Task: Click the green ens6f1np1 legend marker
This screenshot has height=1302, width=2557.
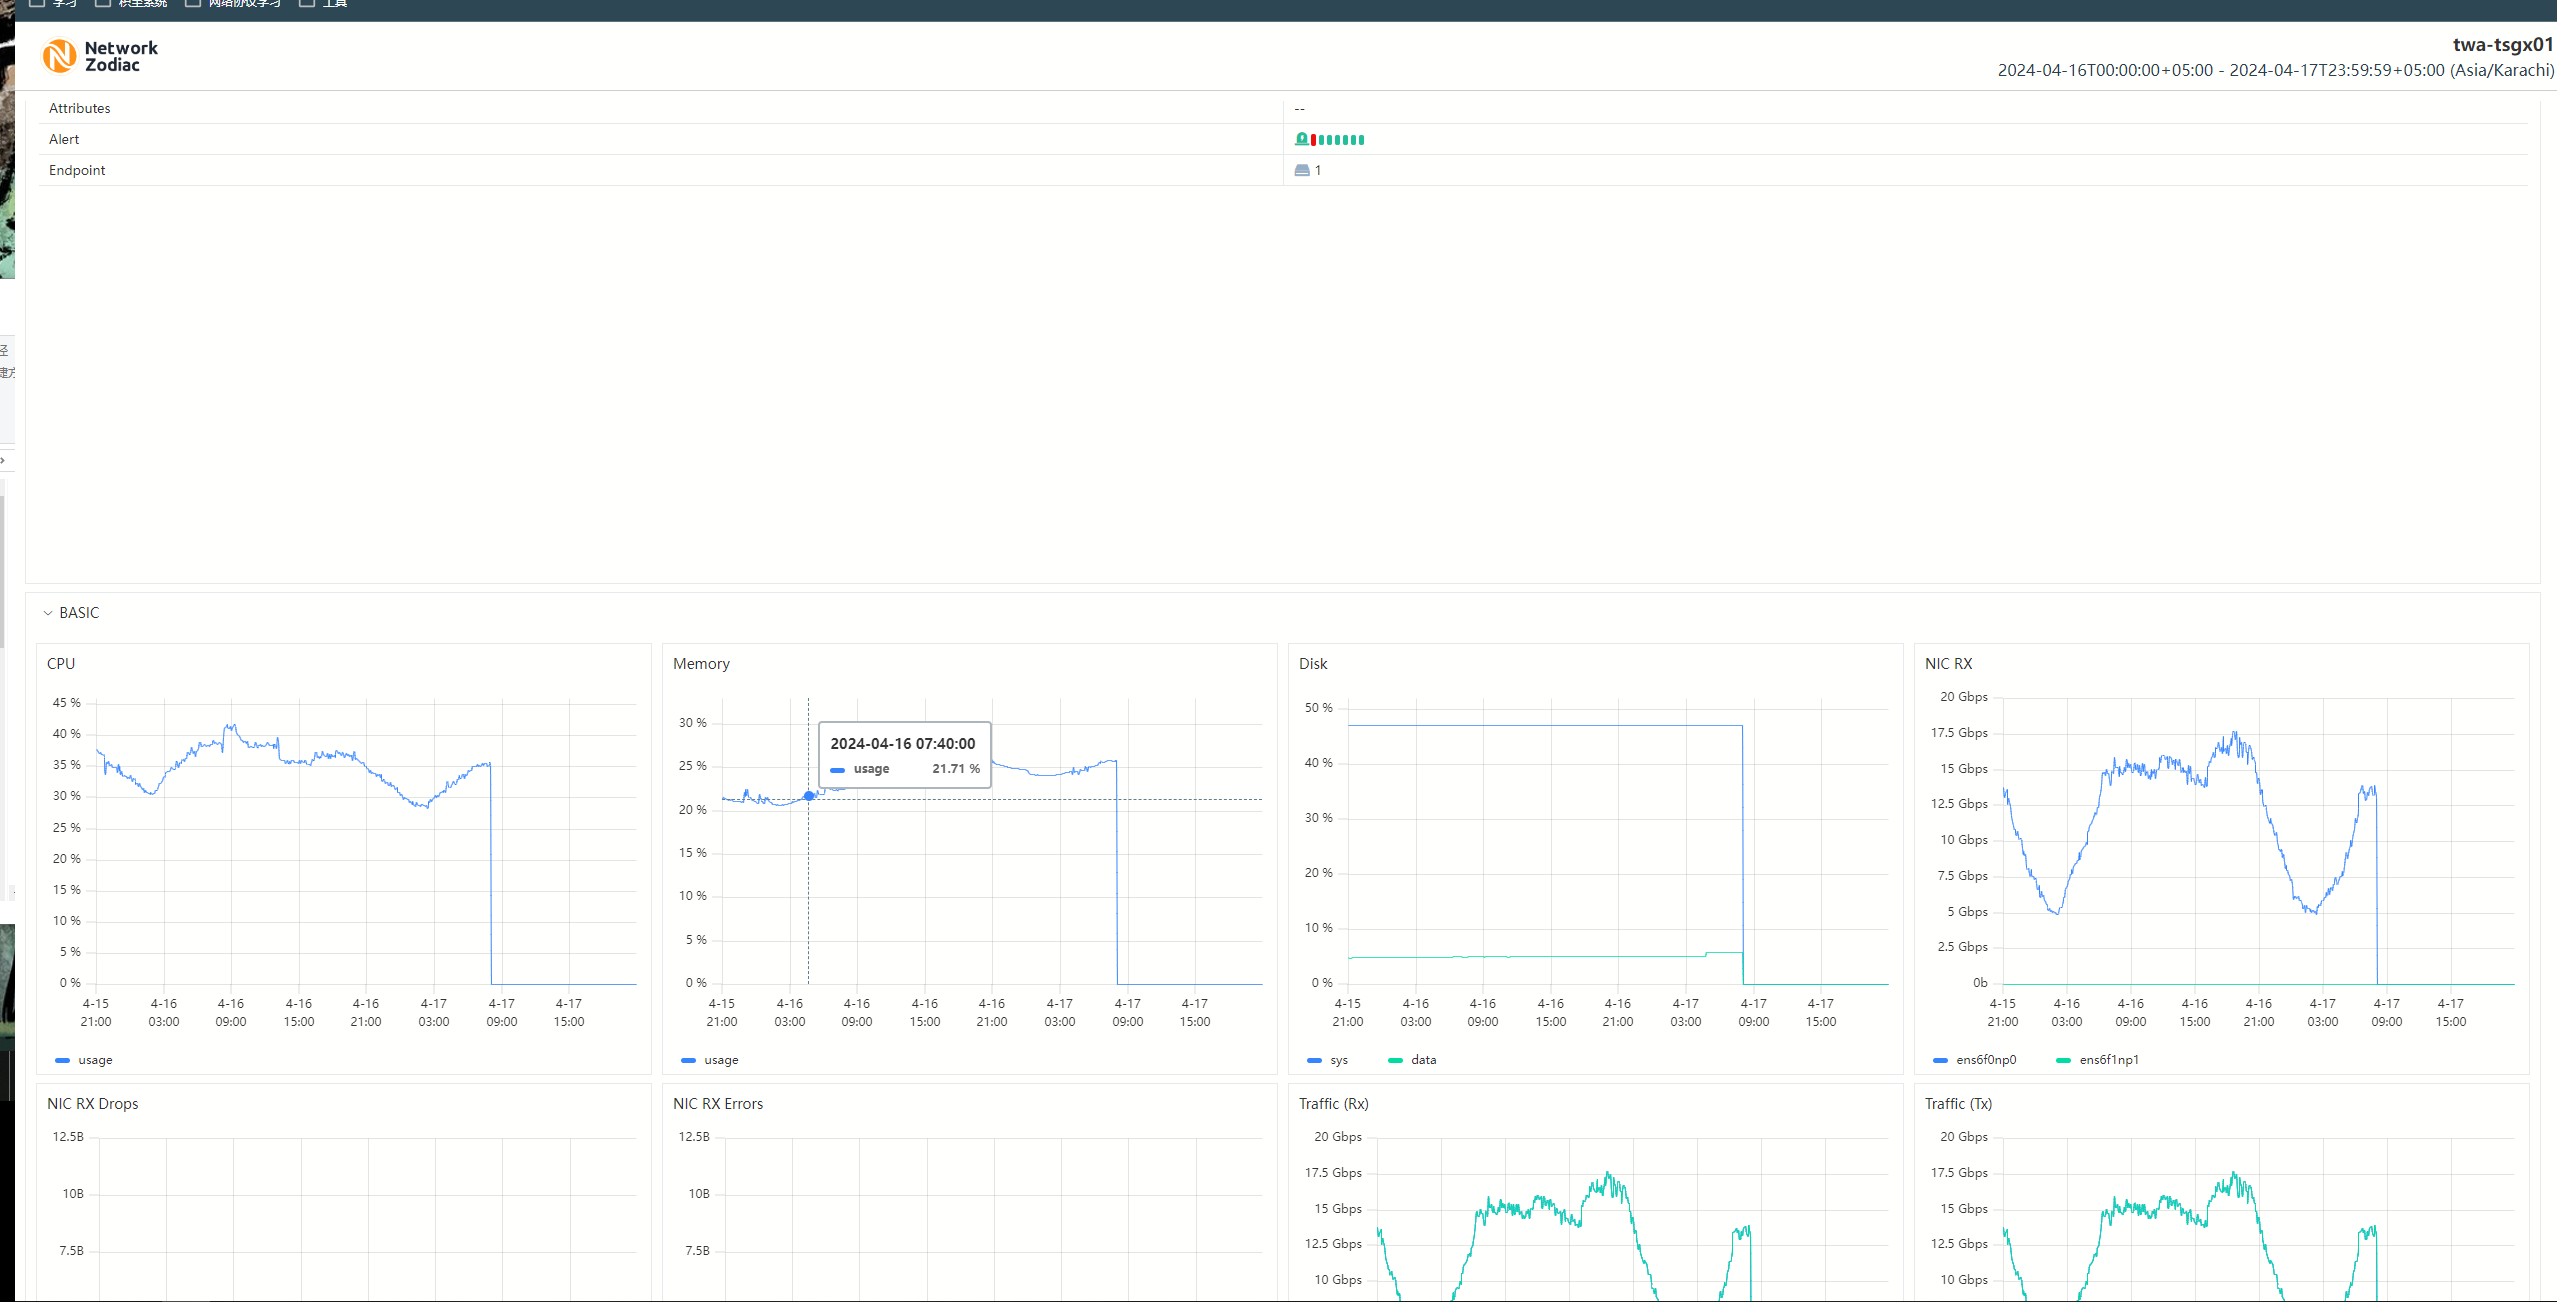Action: 2063,1060
